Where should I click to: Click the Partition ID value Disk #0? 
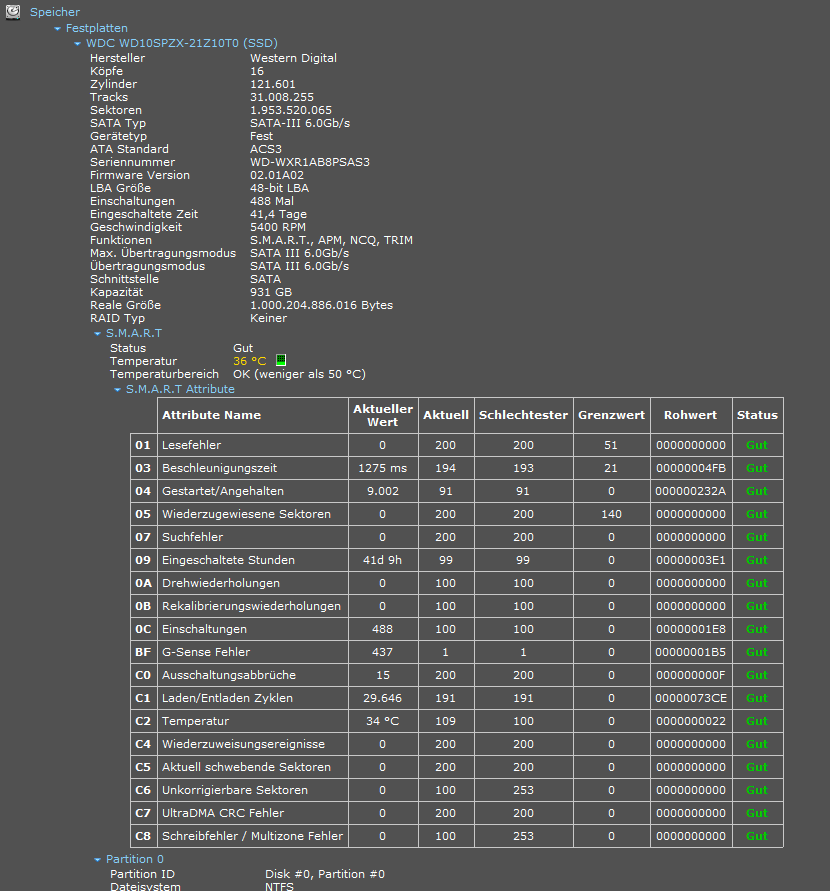(x=325, y=875)
